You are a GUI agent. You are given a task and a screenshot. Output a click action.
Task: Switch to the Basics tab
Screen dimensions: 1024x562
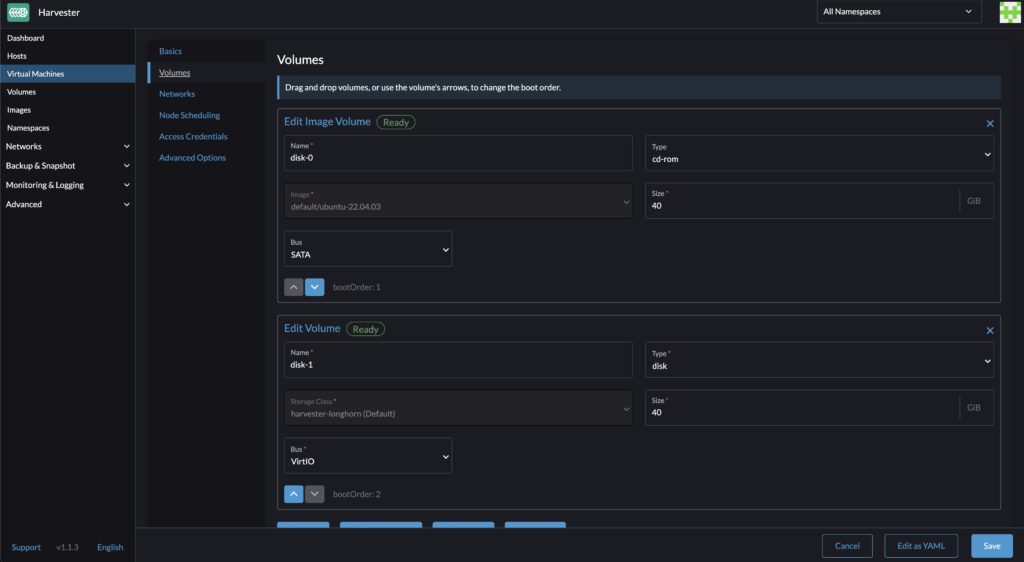tap(170, 51)
